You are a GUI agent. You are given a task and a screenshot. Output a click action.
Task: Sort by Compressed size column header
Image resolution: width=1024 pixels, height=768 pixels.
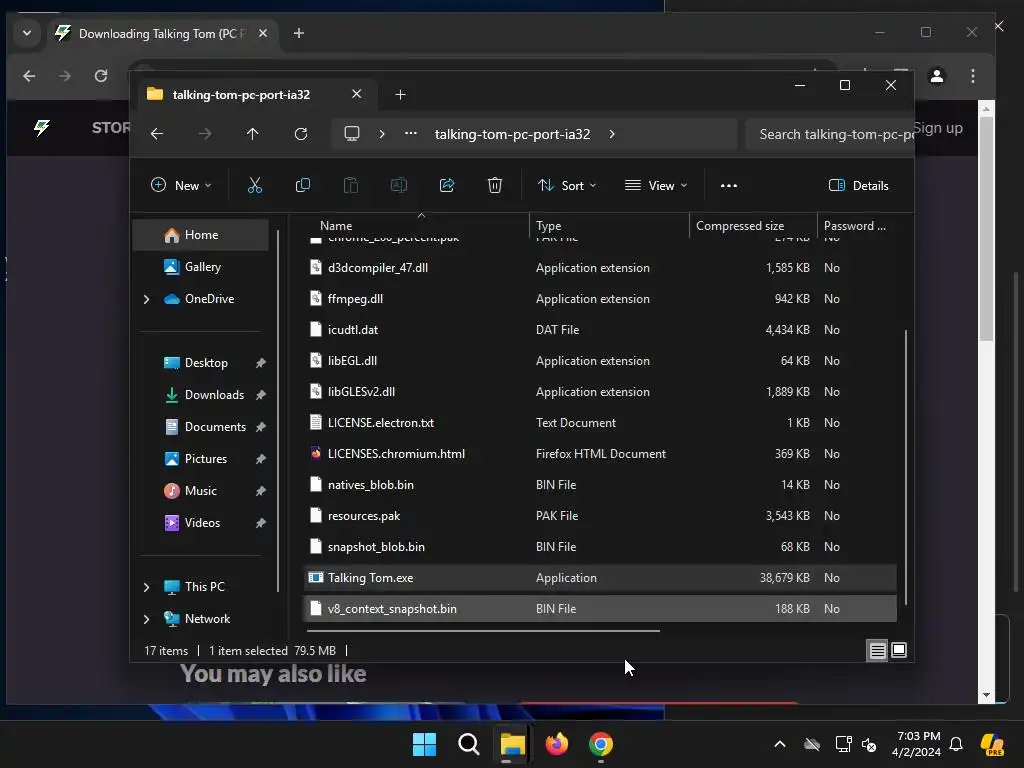tap(753, 226)
